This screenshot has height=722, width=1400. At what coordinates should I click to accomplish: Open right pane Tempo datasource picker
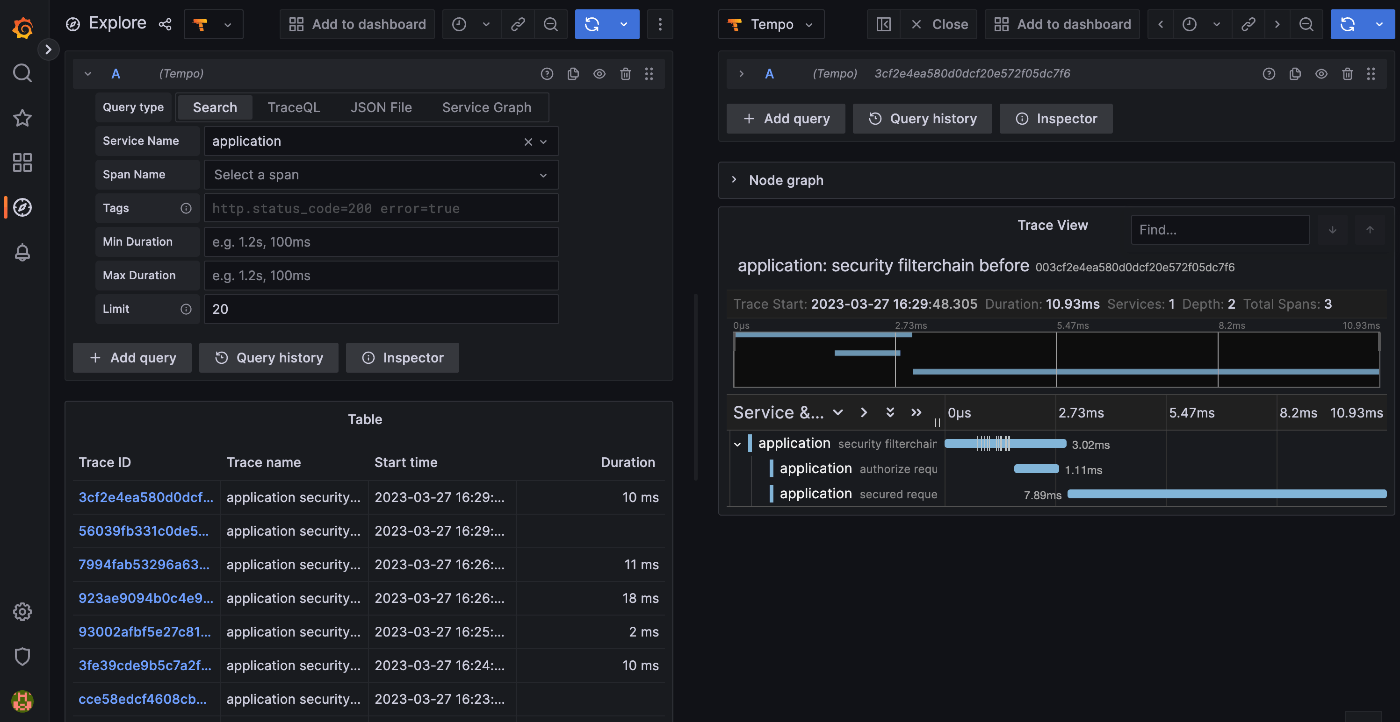point(771,24)
